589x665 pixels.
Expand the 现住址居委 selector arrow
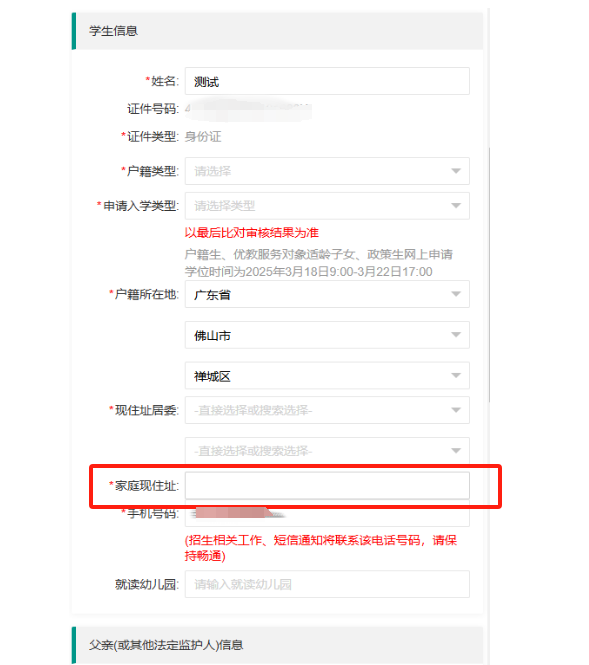point(456,410)
